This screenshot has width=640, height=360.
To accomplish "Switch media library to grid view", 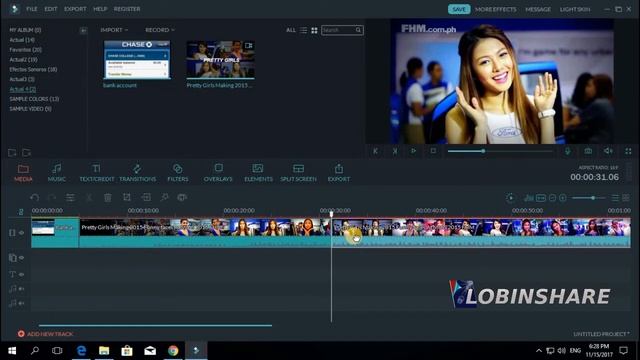I will [x=314, y=30].
